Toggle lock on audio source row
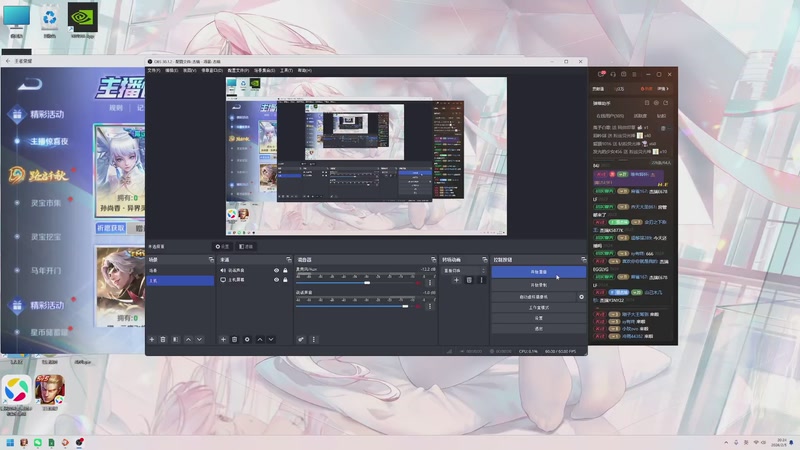The width and height of the screenshot is (800, 450). (x=285, y=270)
